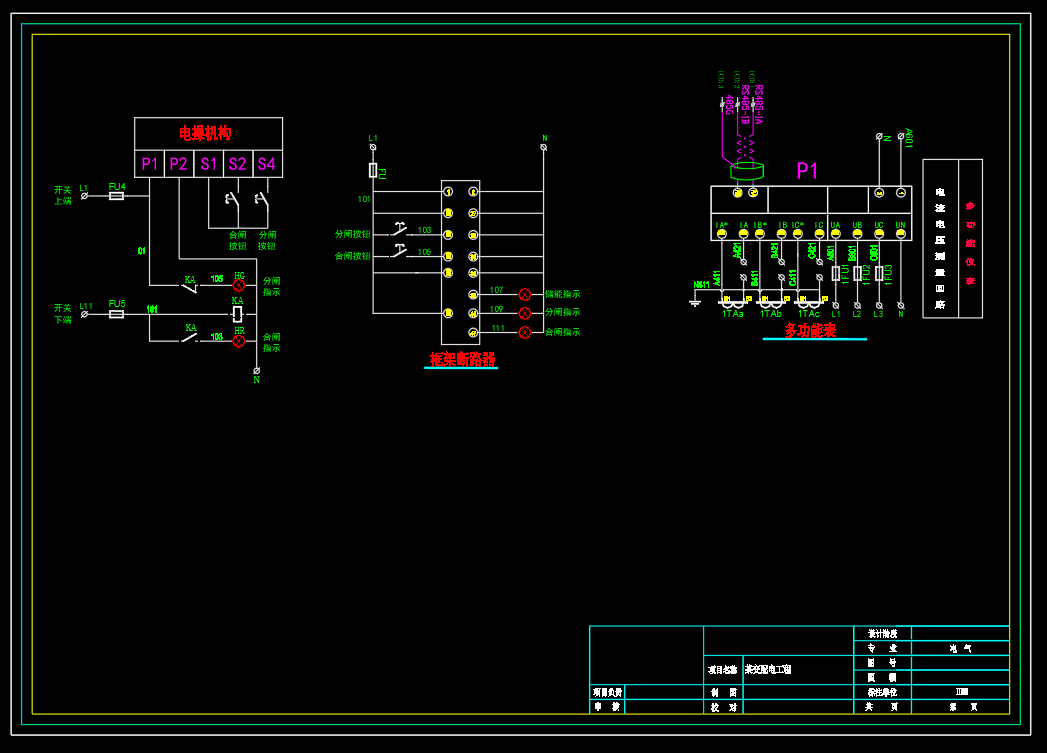Select the FU5 fuse symbol

tap(116, 314)
